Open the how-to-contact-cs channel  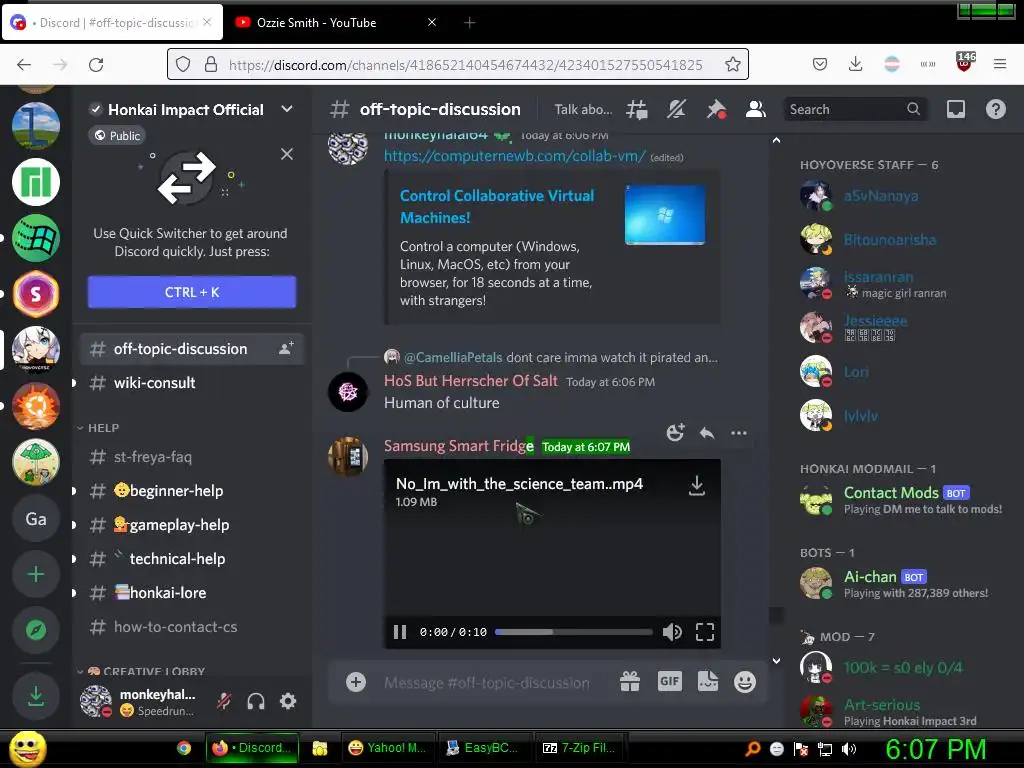[x=175, y=627]
